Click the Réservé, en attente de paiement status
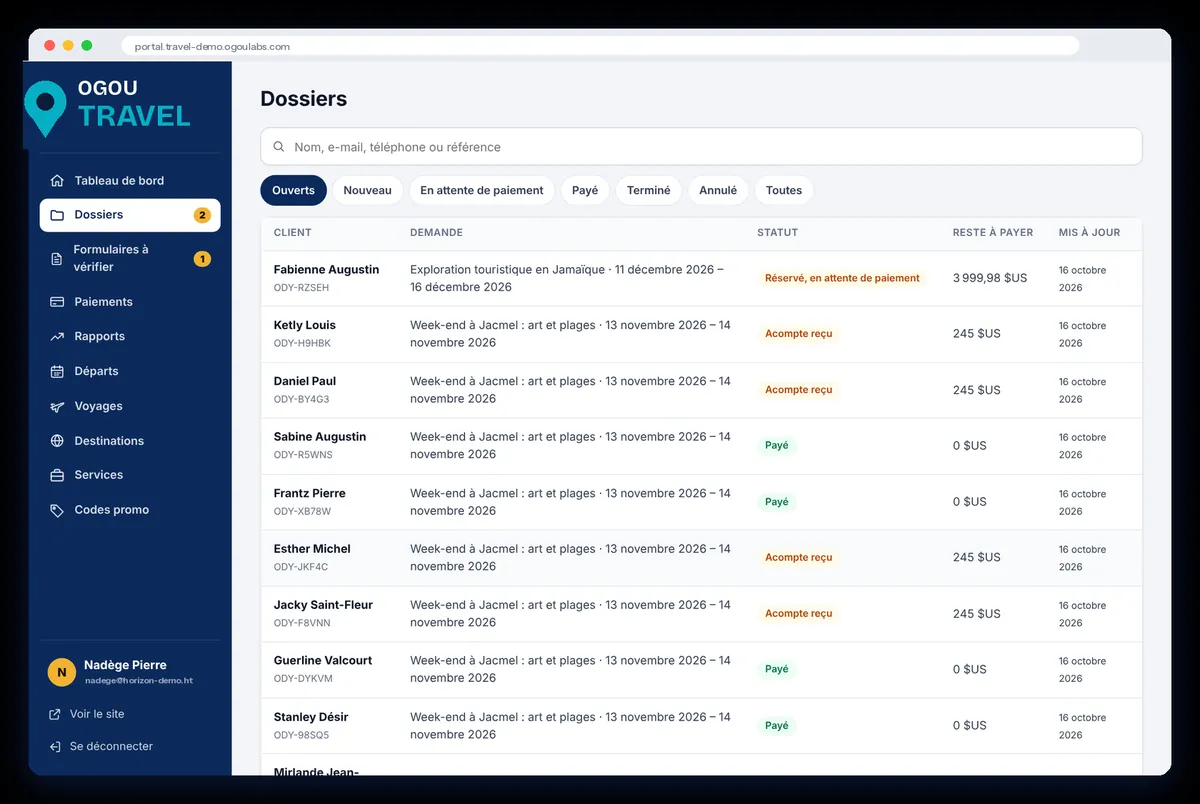 (x=842, y=278)
